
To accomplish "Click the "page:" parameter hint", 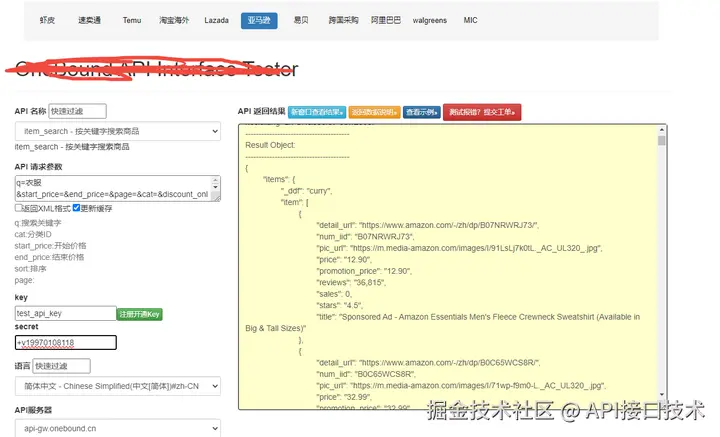I will click(x=24, y=280).
